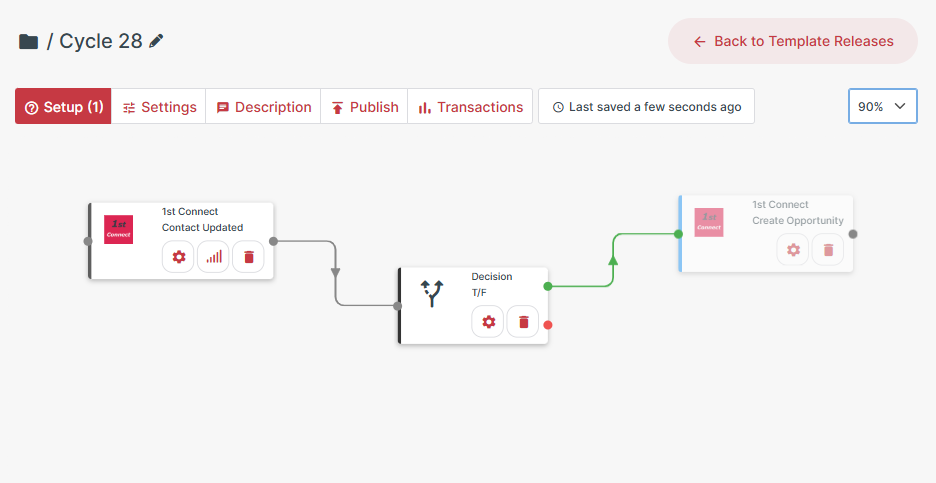Delete the Create Opportunity node
This screenshot has height=483, width=936.
point(828,250)
